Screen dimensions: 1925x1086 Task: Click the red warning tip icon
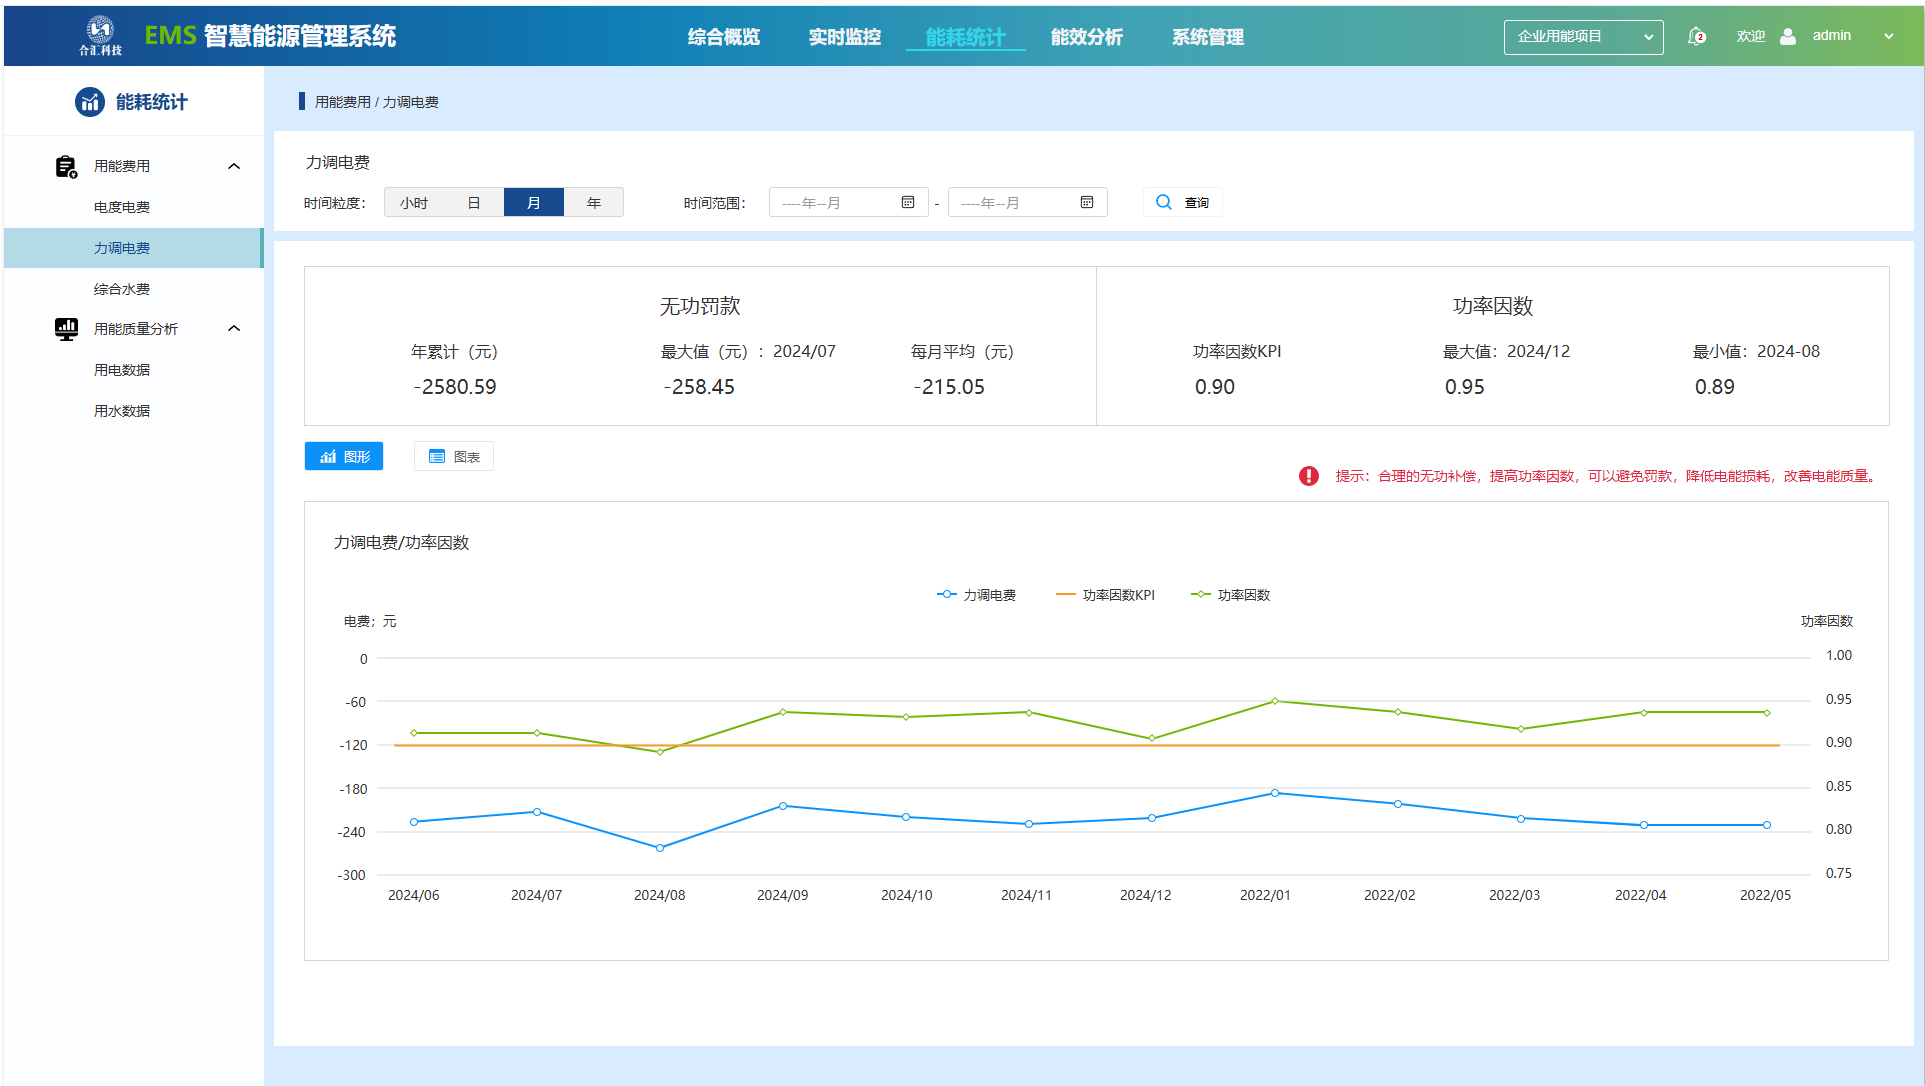tap(1308, 476)
